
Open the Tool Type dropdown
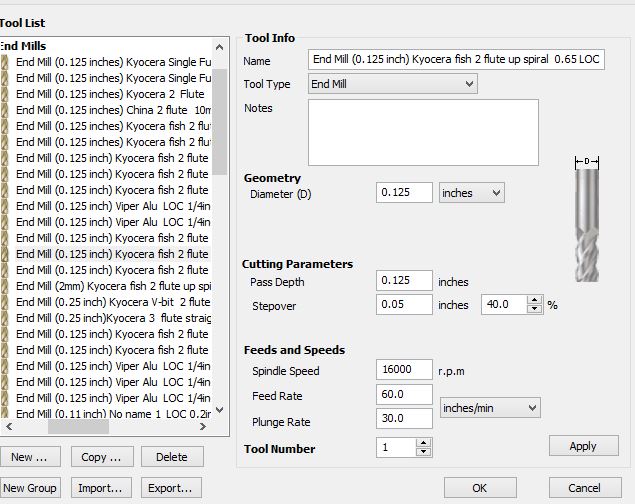[x=392, y=85]
